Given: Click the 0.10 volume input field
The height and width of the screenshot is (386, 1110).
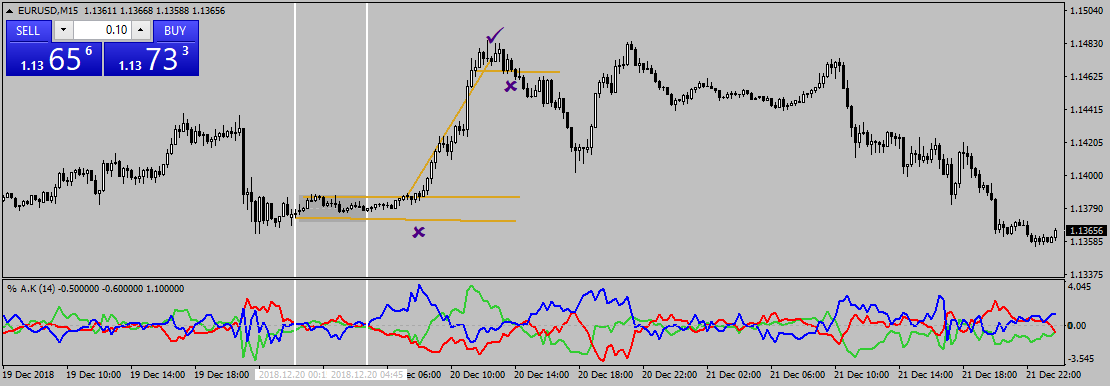Looking at the screenshot, I should (x=102, y=30).
